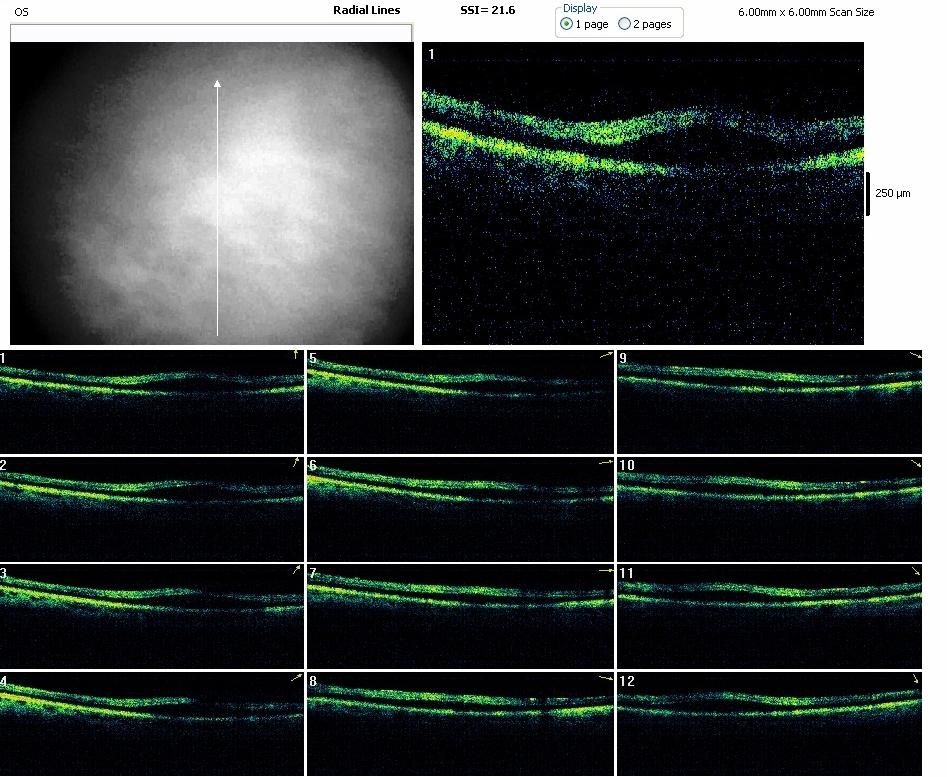Click the scan direction arrow in thumbnail 1
The width and height of the screenshot is (947, 777).
tap(296, 355)
